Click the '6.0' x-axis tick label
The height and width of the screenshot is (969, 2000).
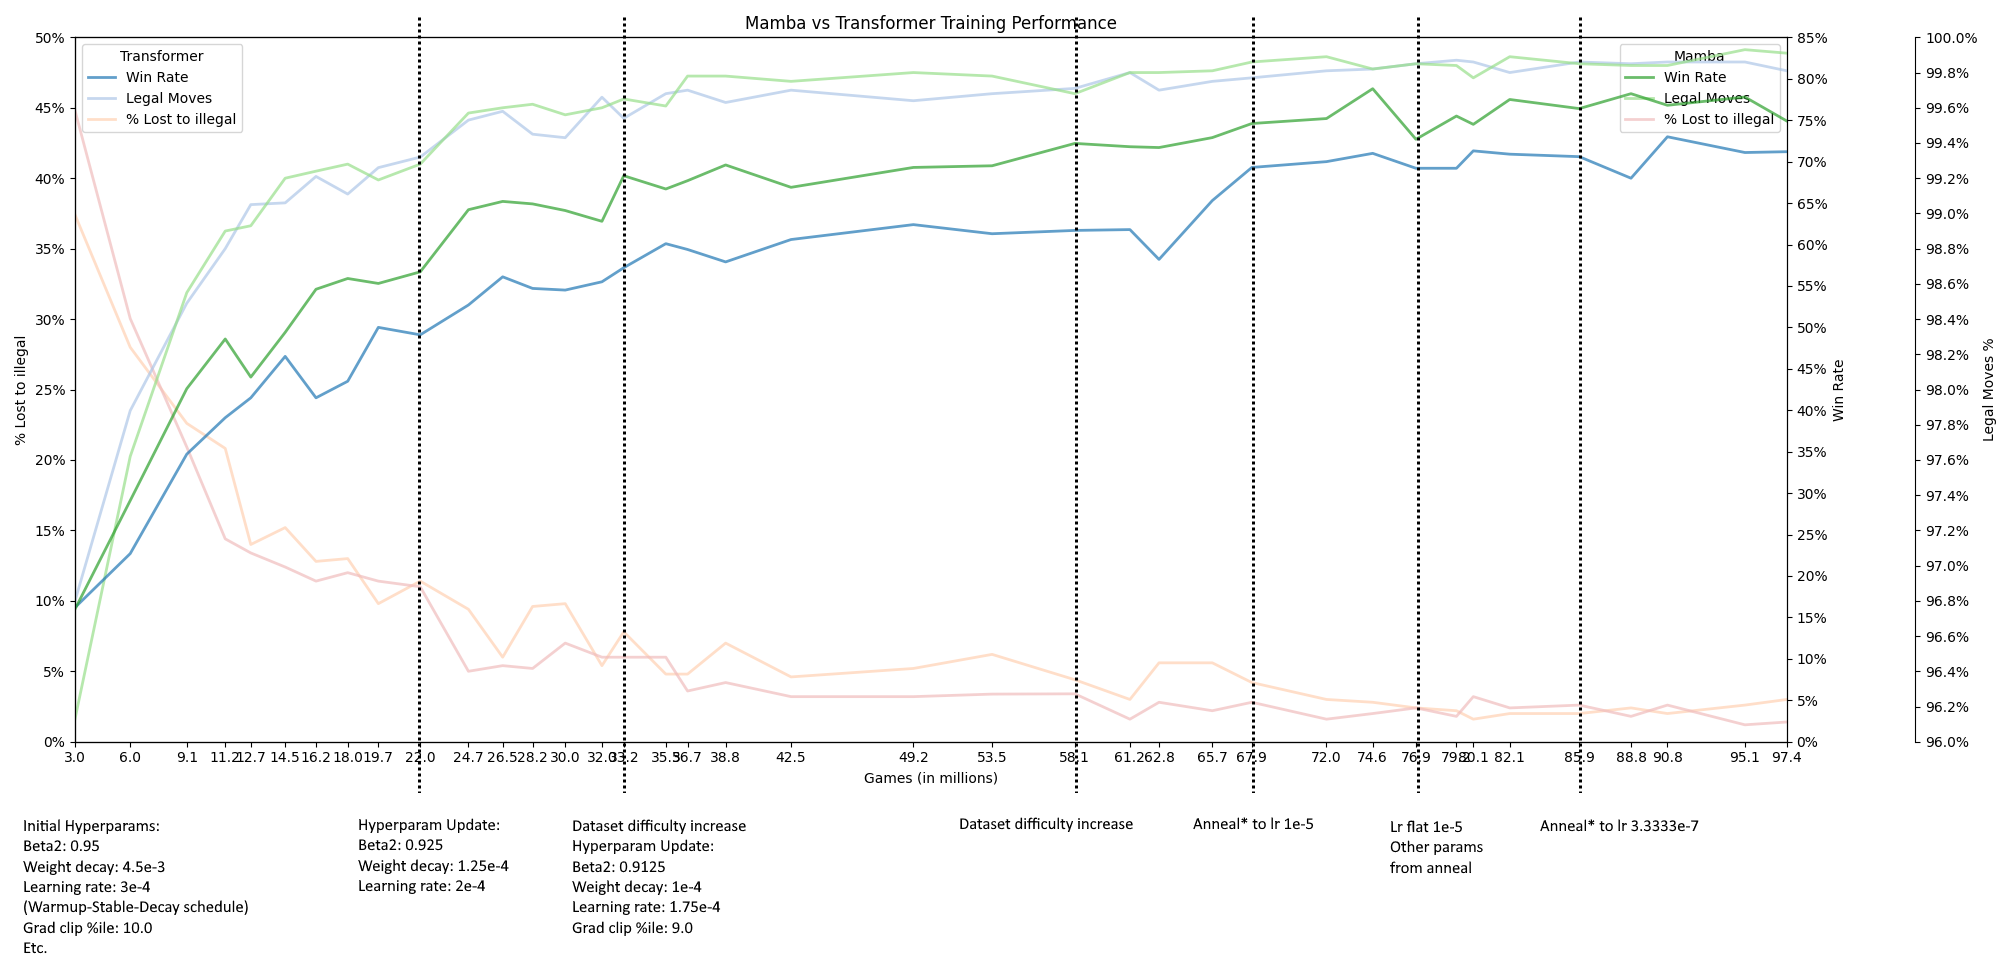point(129,757)
